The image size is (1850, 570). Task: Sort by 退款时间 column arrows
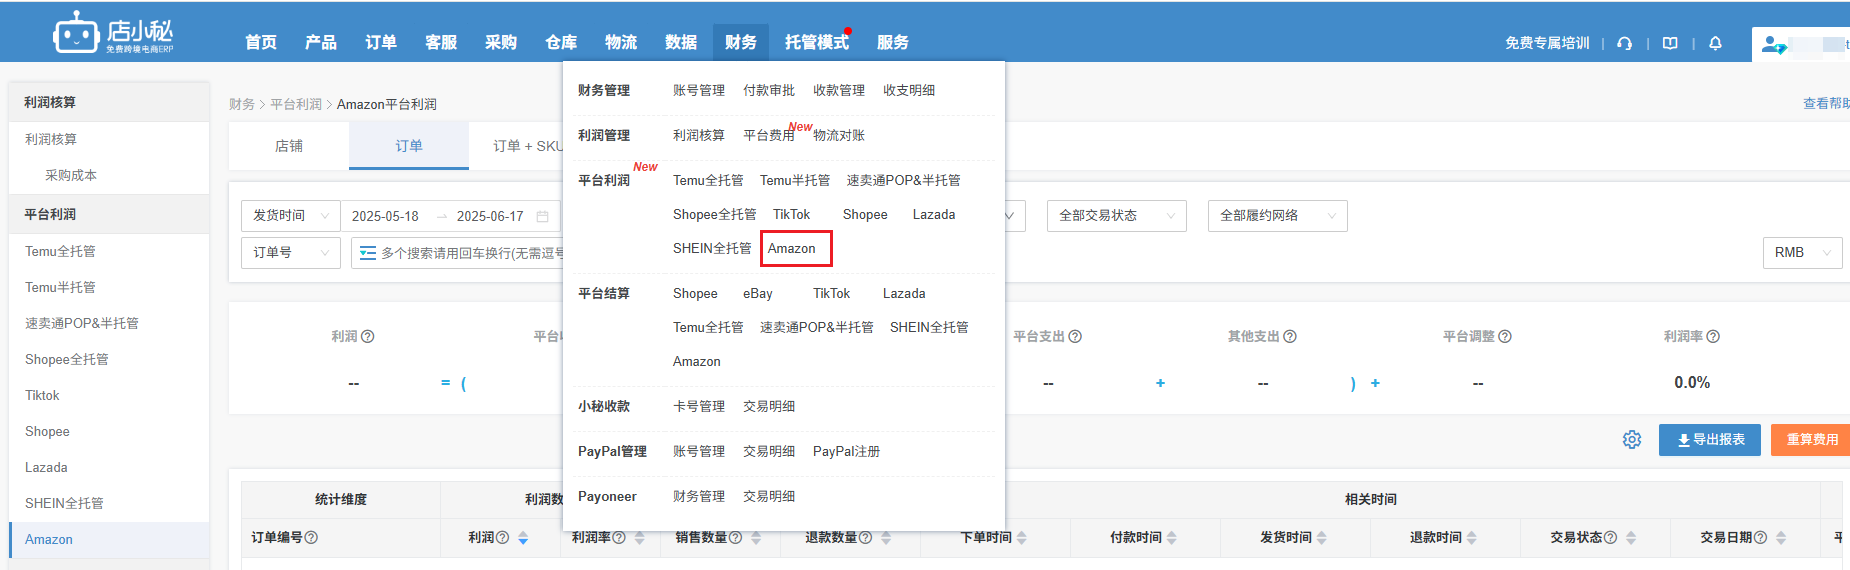point(1471,538)
